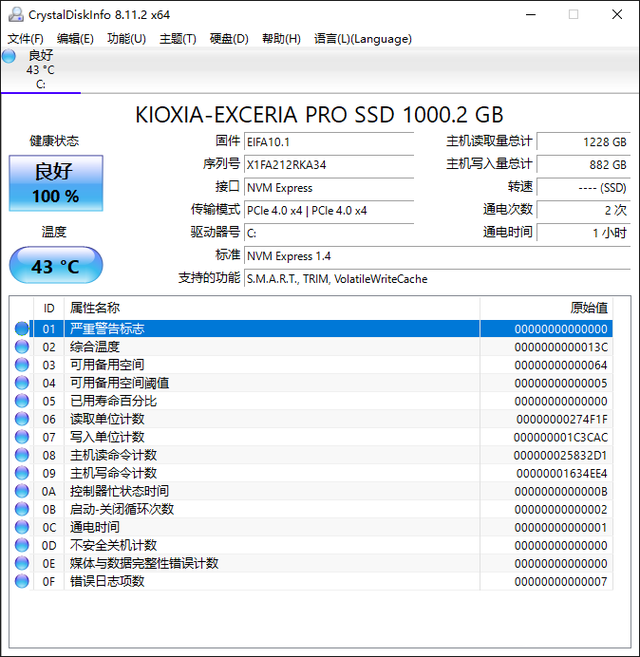Click power-on hours value 1 小时
The height and width of the screenshot is (657, 640).
pos(584,233)
